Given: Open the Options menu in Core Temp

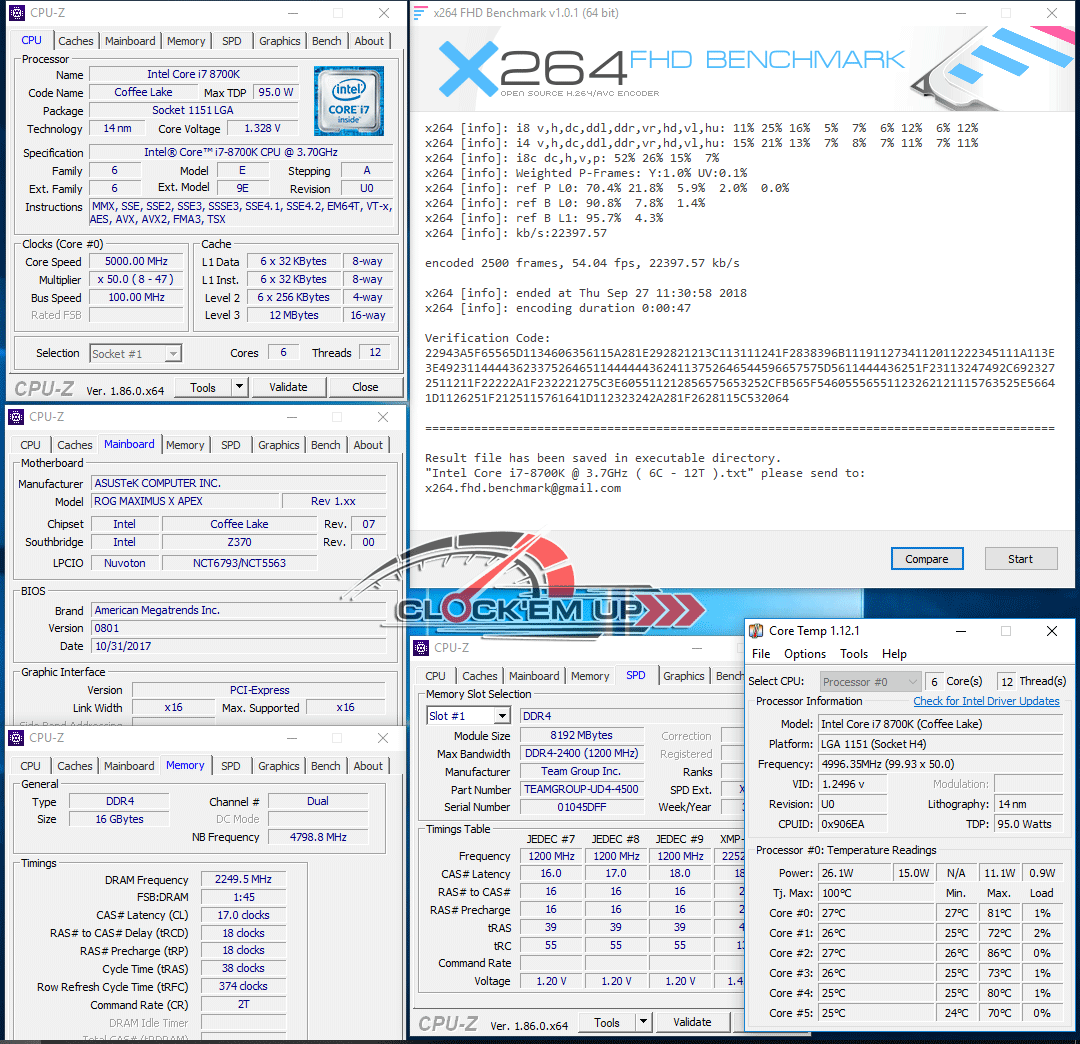Looking at the screenshot, I should pyautogui.click(x=805, y=654).
